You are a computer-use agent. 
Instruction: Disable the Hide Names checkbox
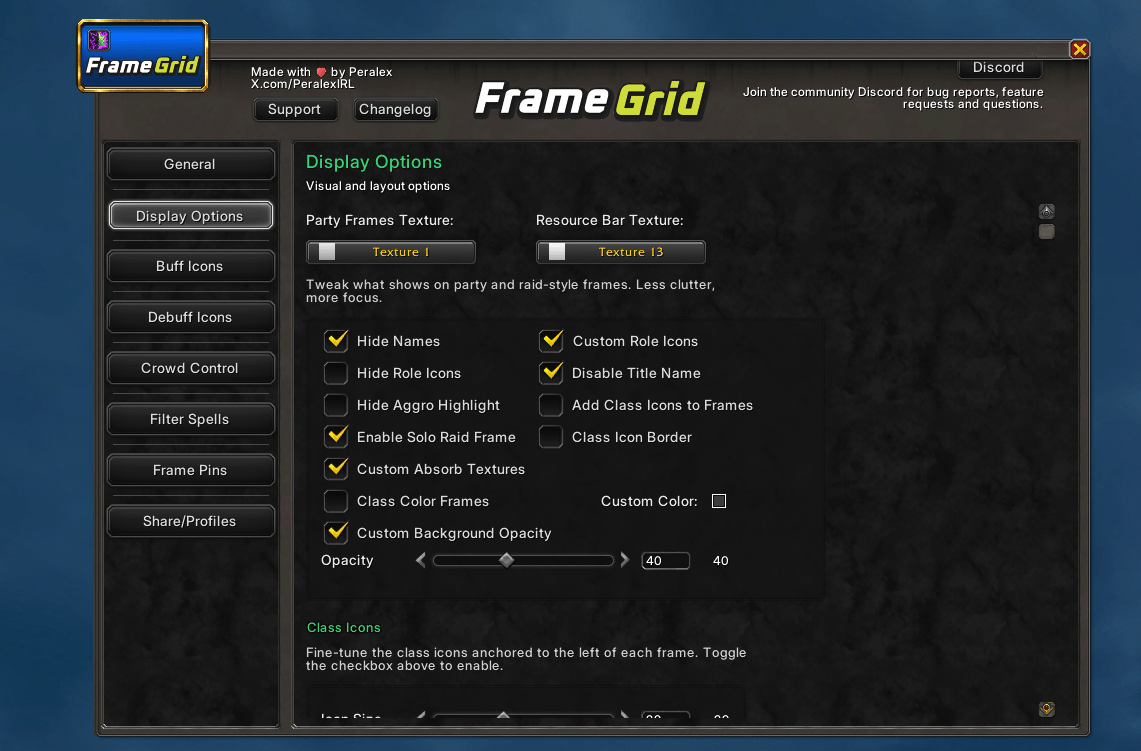tap(336, 341)
